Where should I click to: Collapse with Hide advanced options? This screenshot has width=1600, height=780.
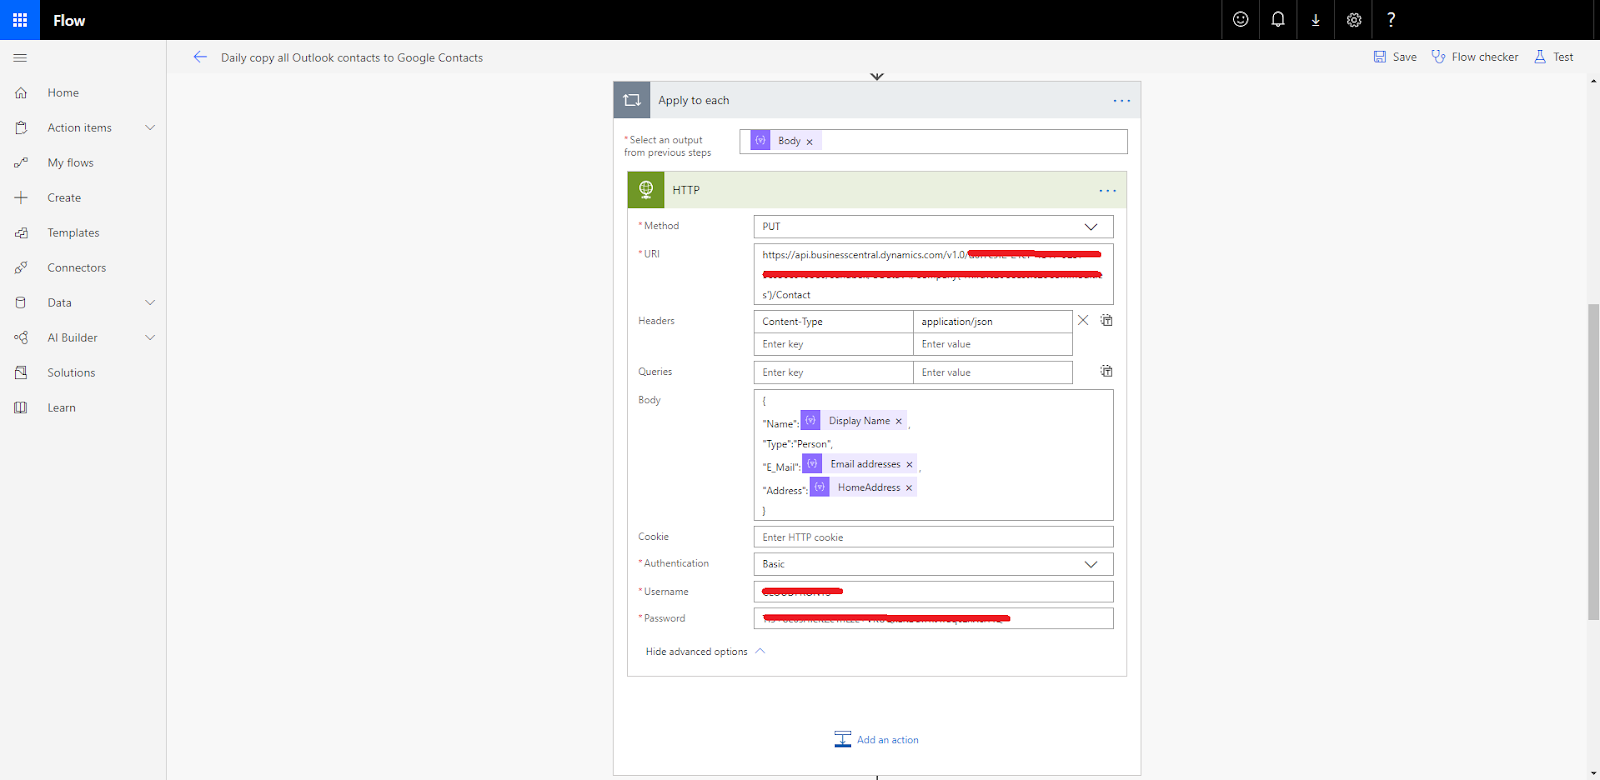coord(705,652)
